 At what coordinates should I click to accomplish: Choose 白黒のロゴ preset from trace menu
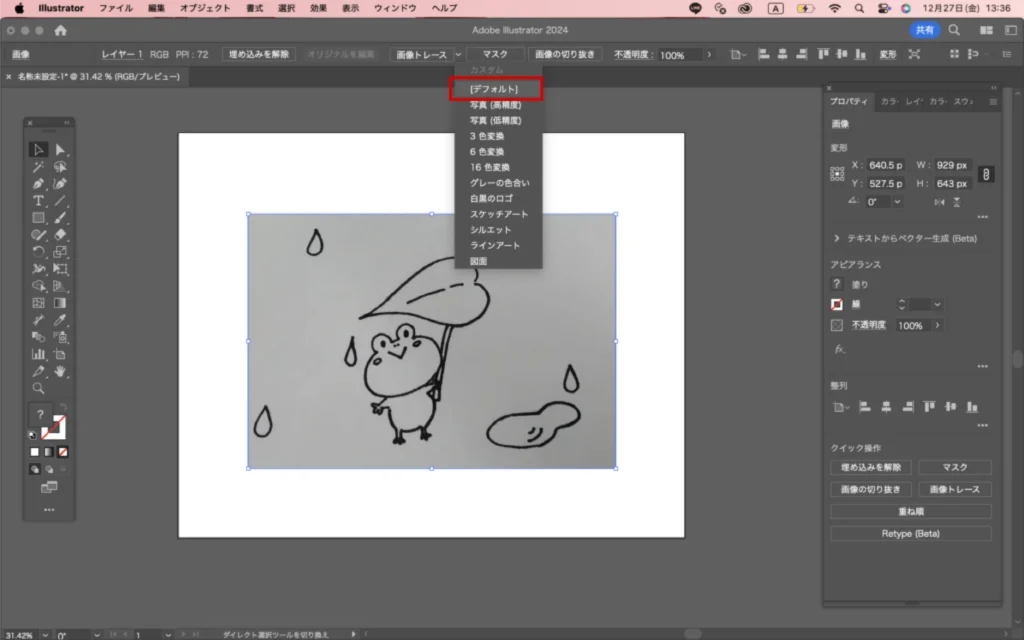click(x=491, y=198)
